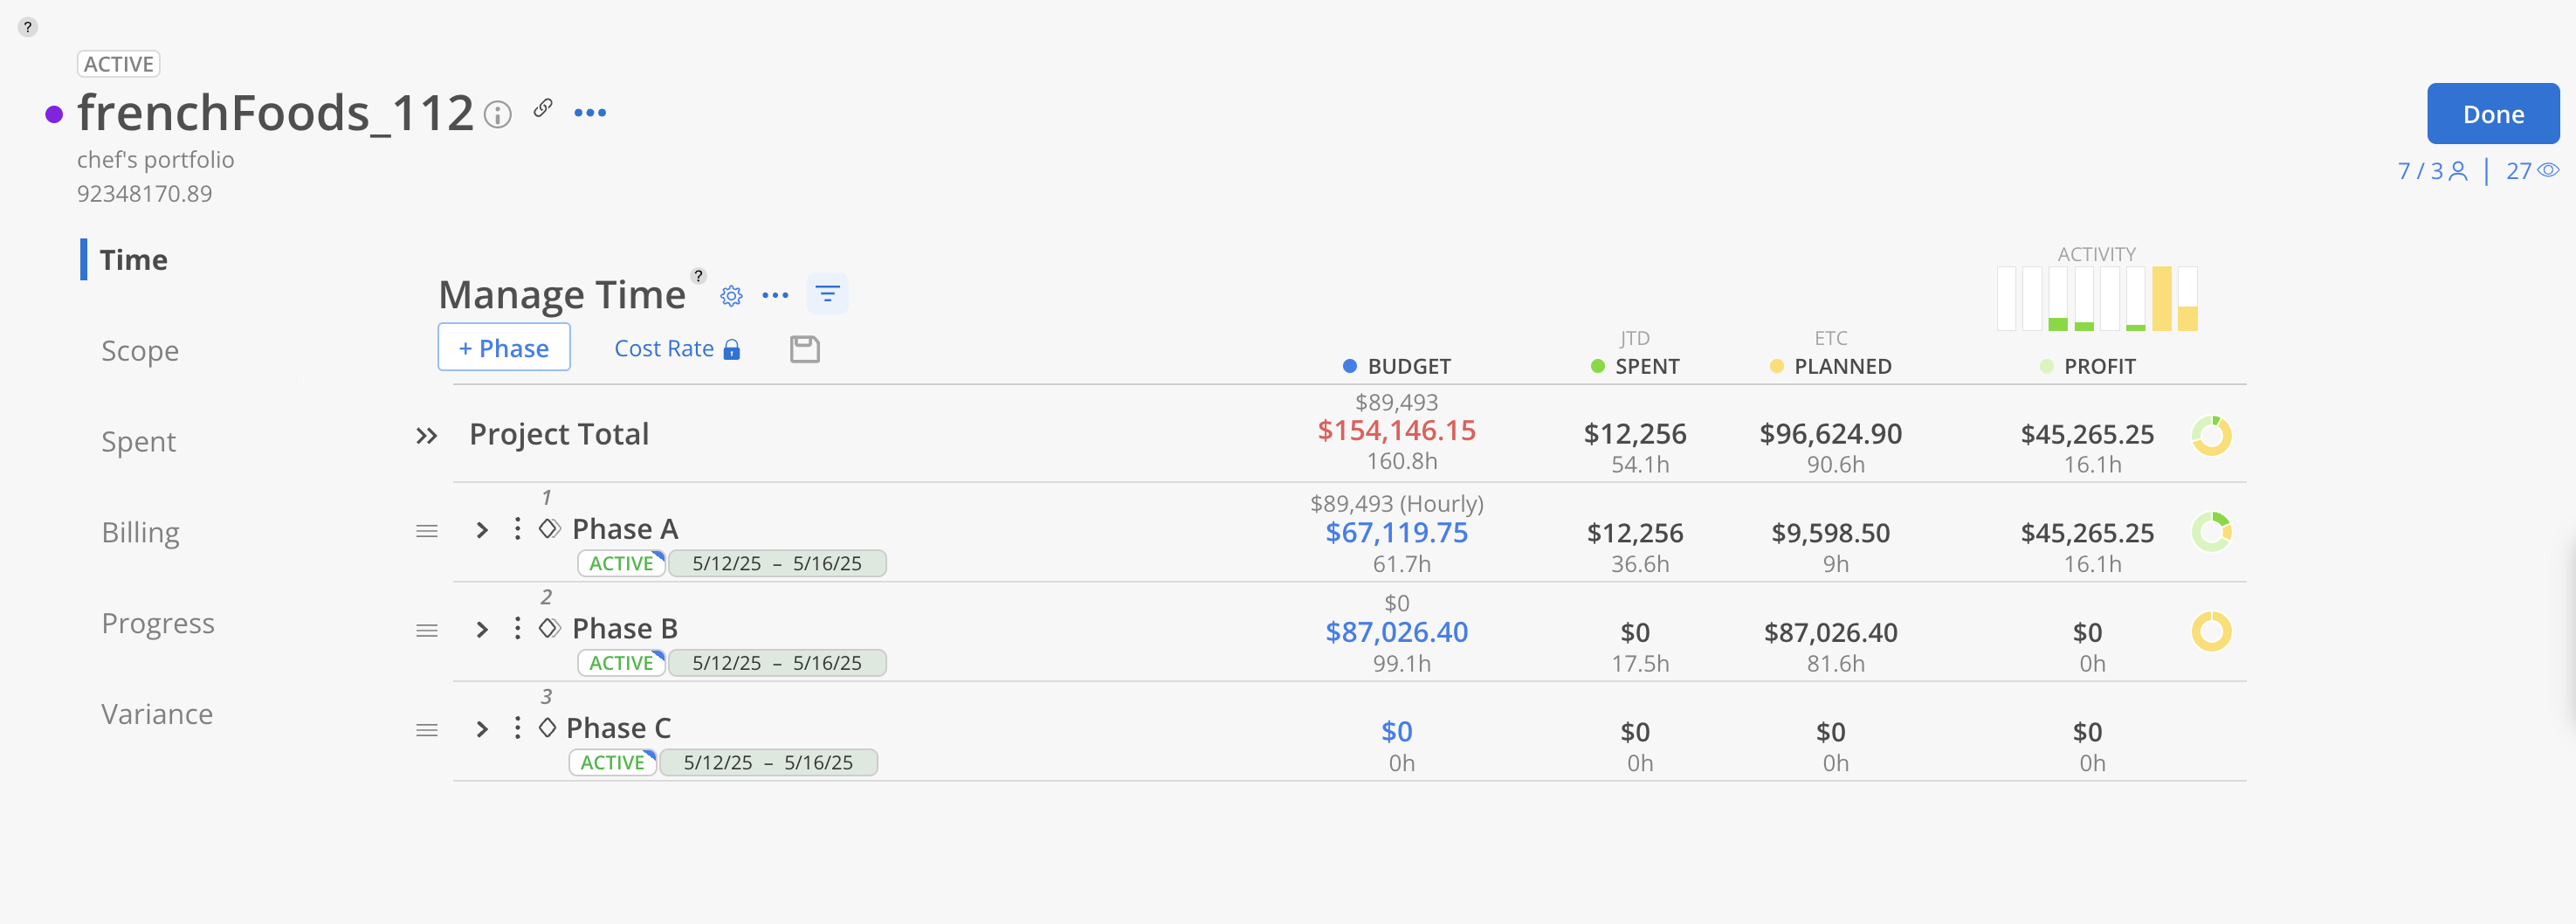Expand all via Project Total double chevron
This screenshot has height=924, width=2576.
click(x=427, y=436)
